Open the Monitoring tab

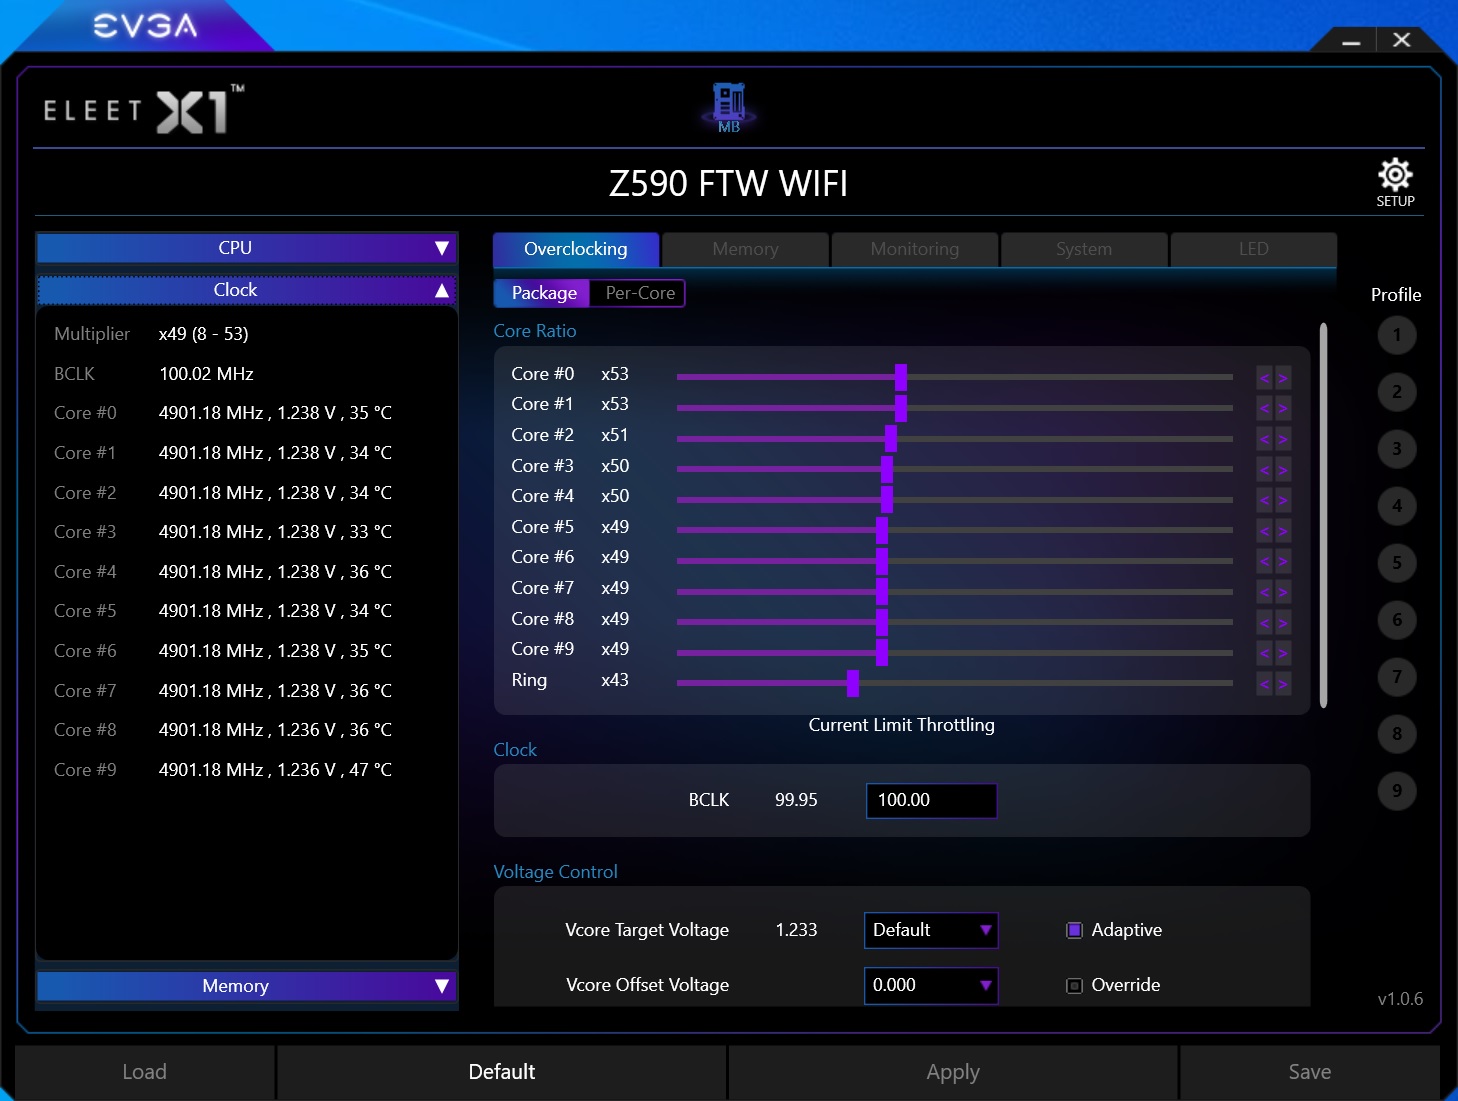tap(915, 249)
